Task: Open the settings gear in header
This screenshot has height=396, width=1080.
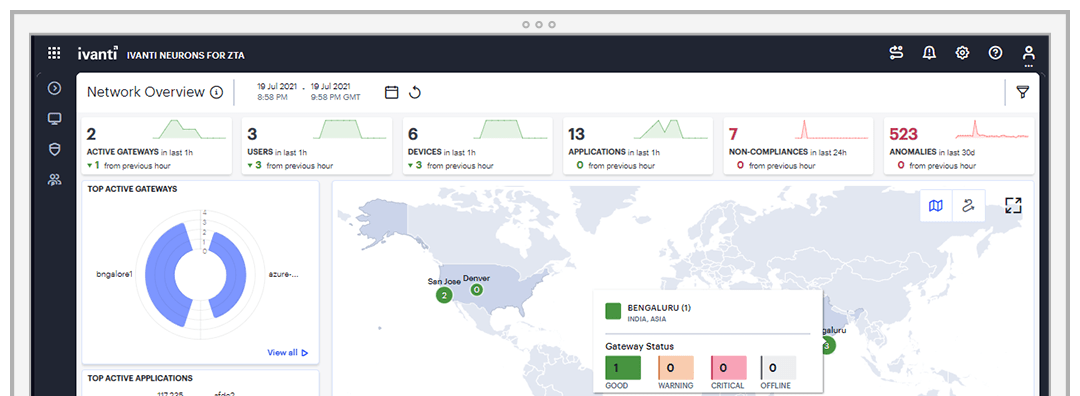Action: pyautogui.click(x=962, y=53)
